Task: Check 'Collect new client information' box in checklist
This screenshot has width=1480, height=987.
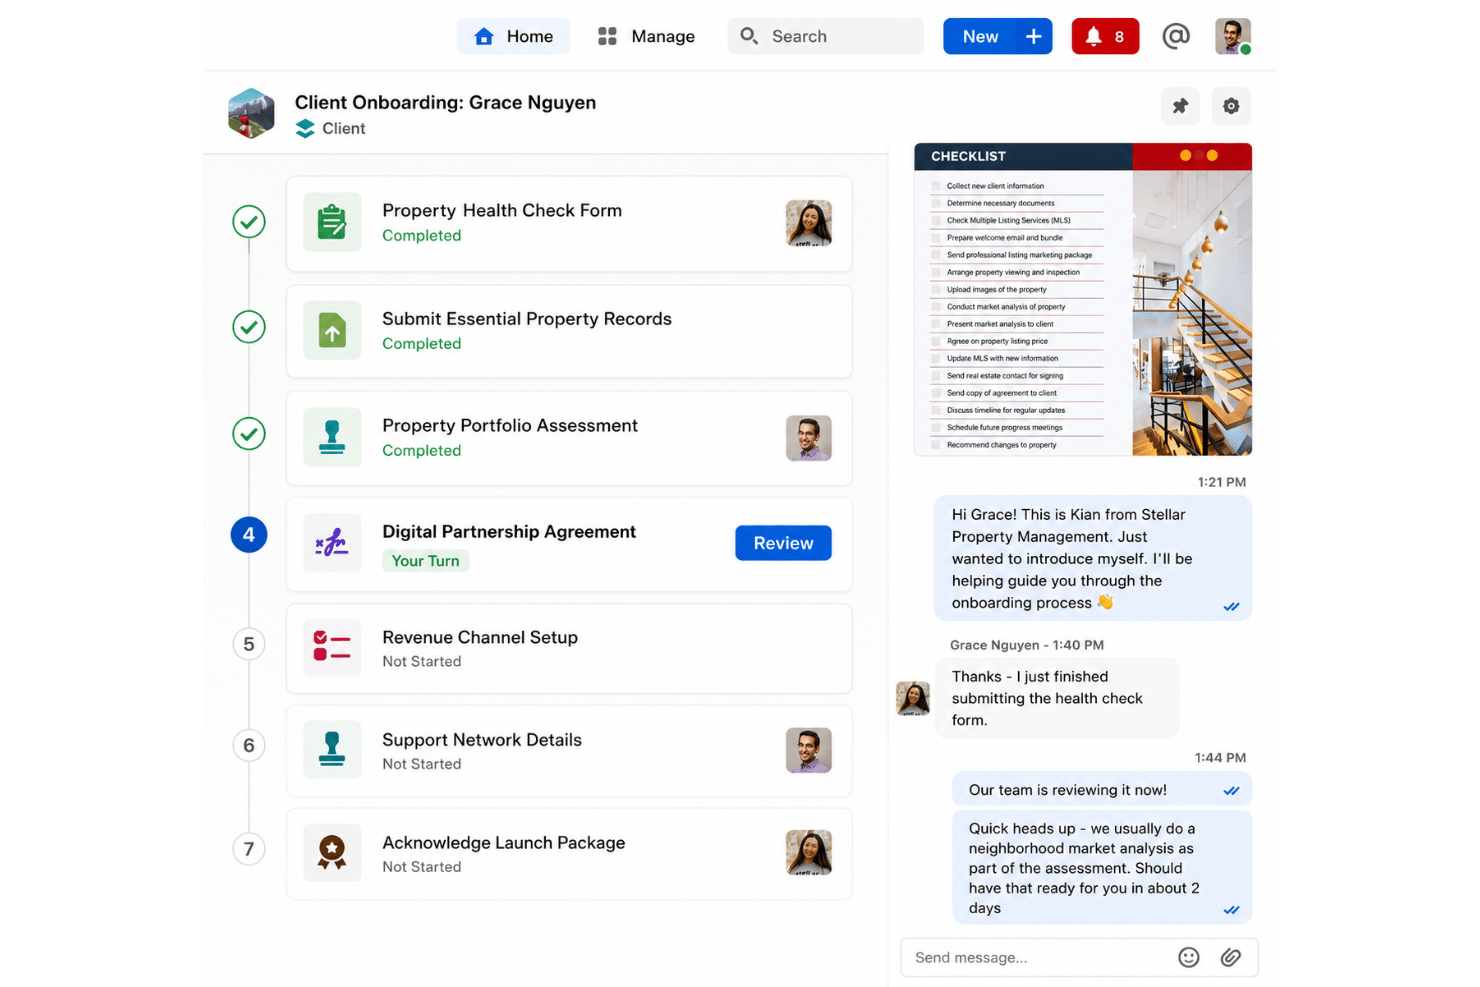Action: pos(936,186)
